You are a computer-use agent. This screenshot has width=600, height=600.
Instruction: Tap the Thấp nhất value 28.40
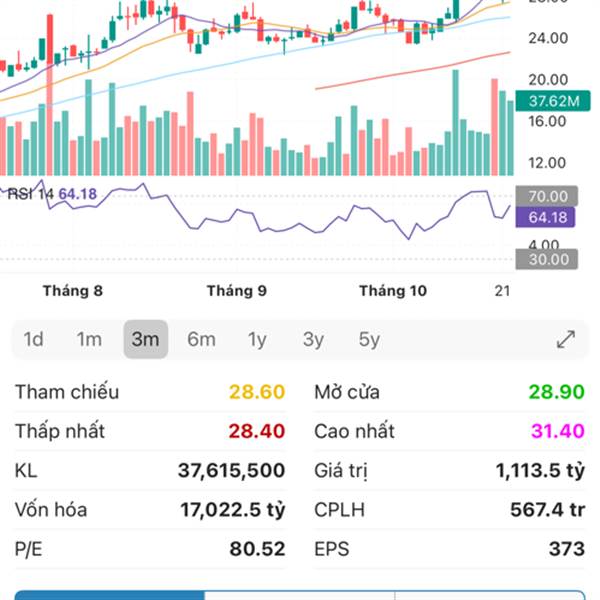[257, 431]
